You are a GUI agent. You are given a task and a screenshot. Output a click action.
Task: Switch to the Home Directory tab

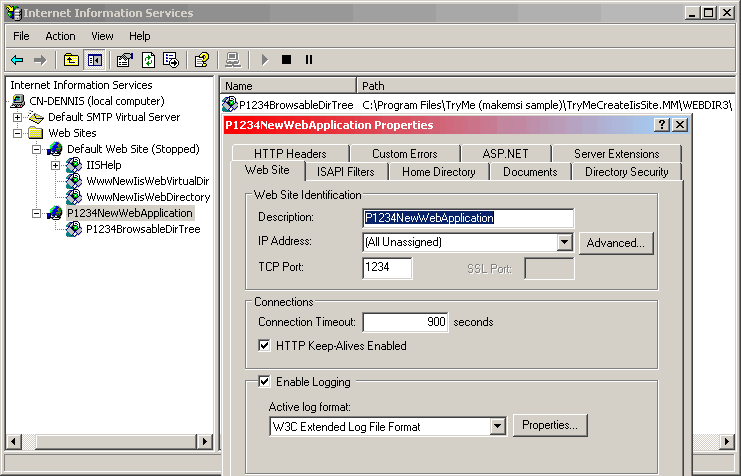439,172
